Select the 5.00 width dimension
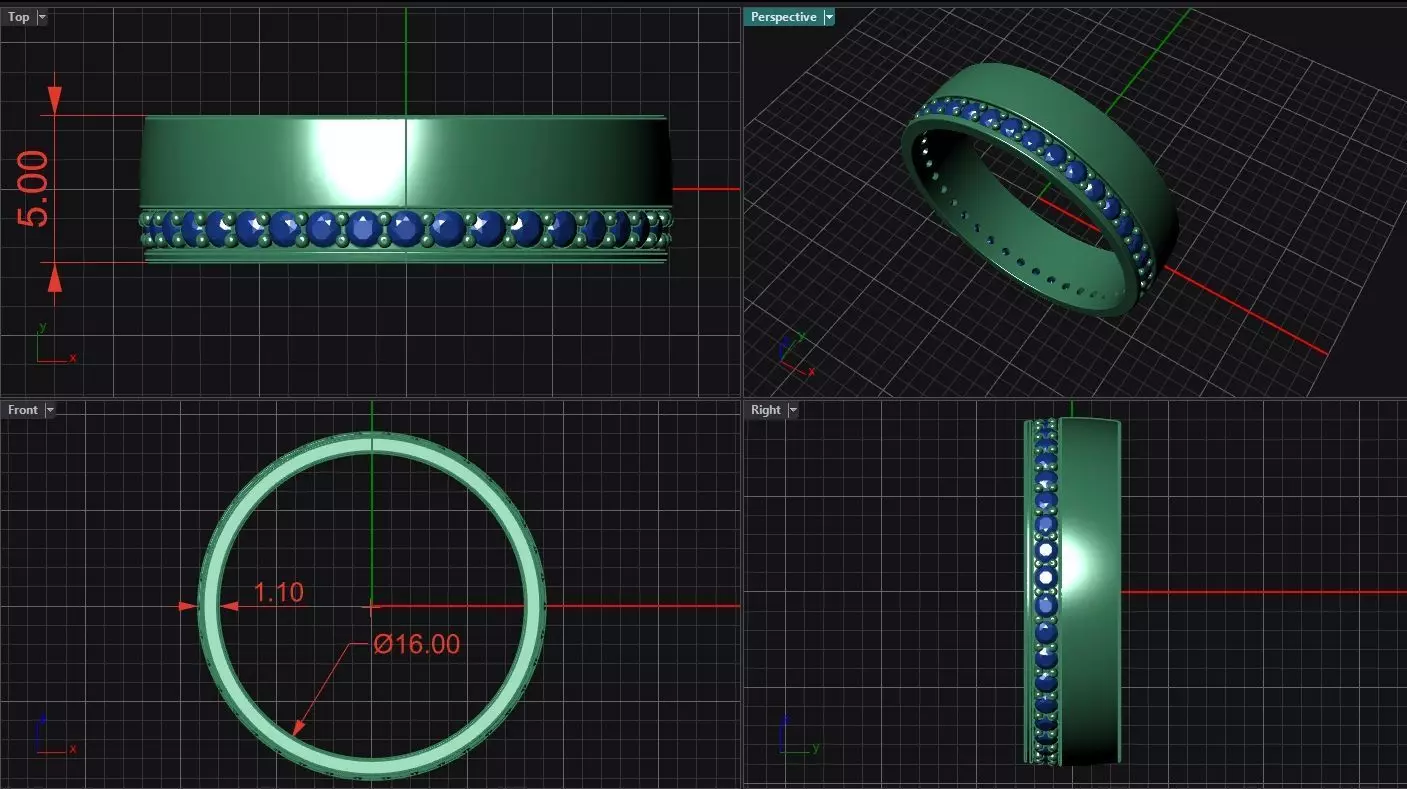 [32, 189]
